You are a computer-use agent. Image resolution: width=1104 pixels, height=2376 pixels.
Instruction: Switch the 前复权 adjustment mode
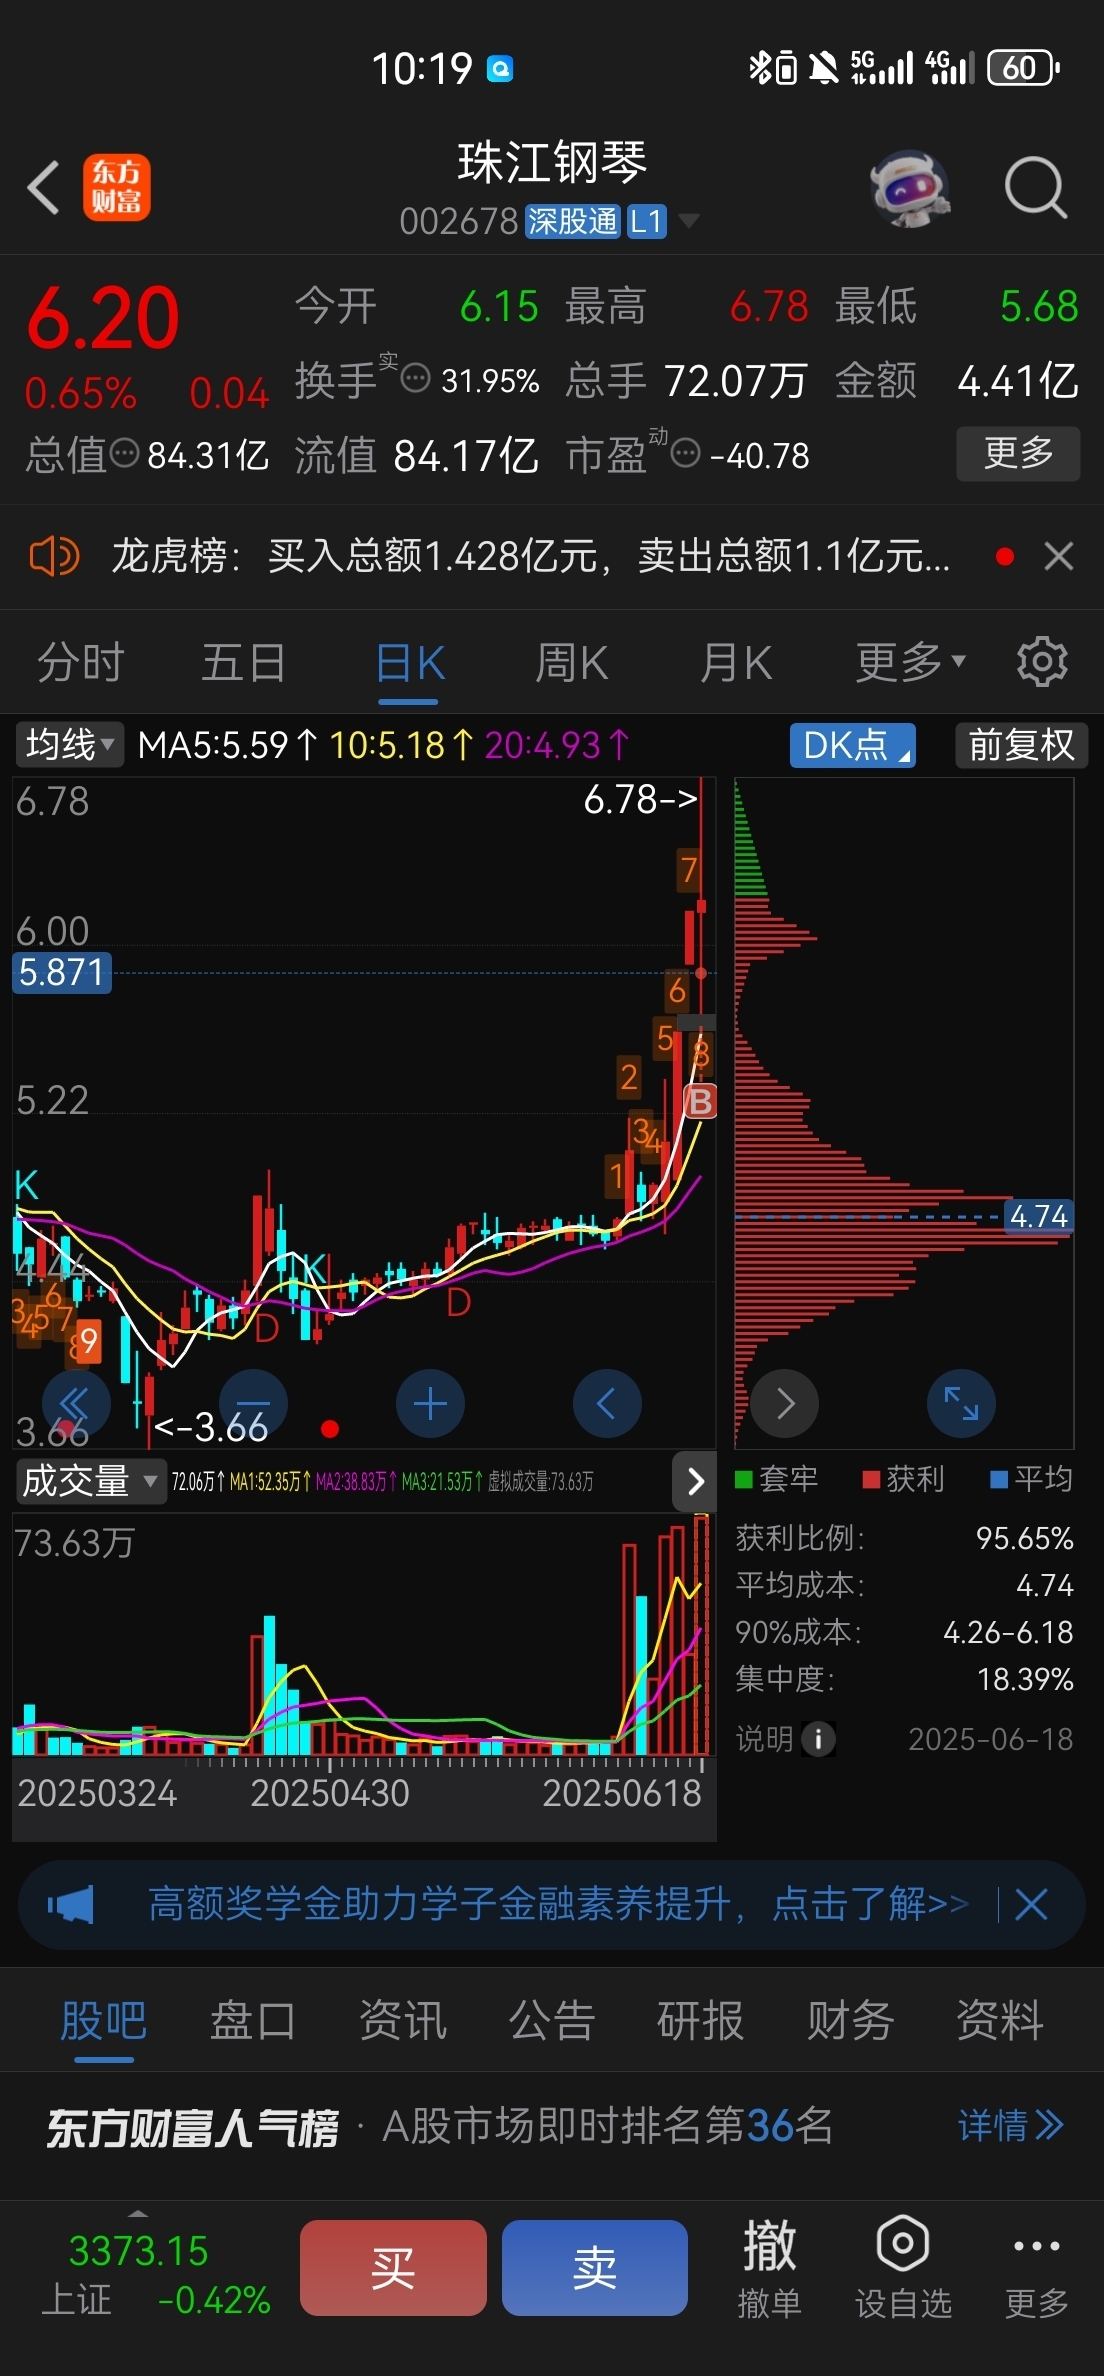click(1021, 745)
